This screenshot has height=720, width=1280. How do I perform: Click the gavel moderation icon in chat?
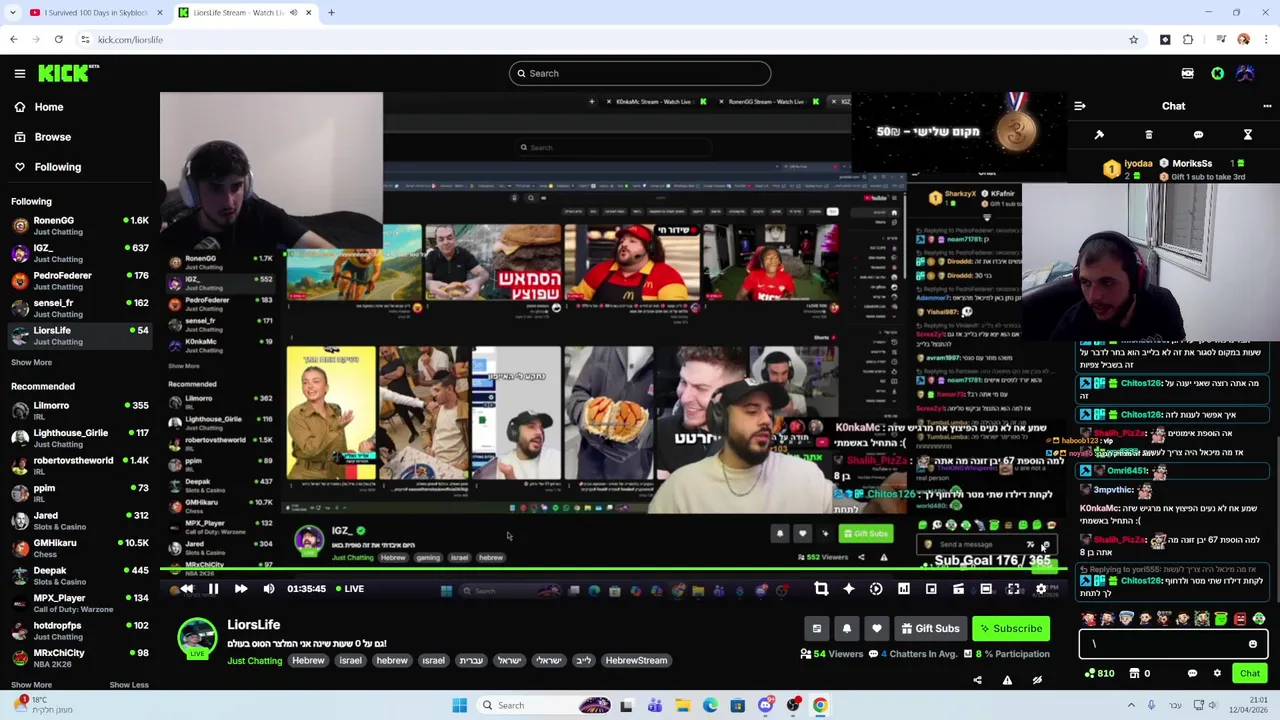click(x=1099, y=135)
